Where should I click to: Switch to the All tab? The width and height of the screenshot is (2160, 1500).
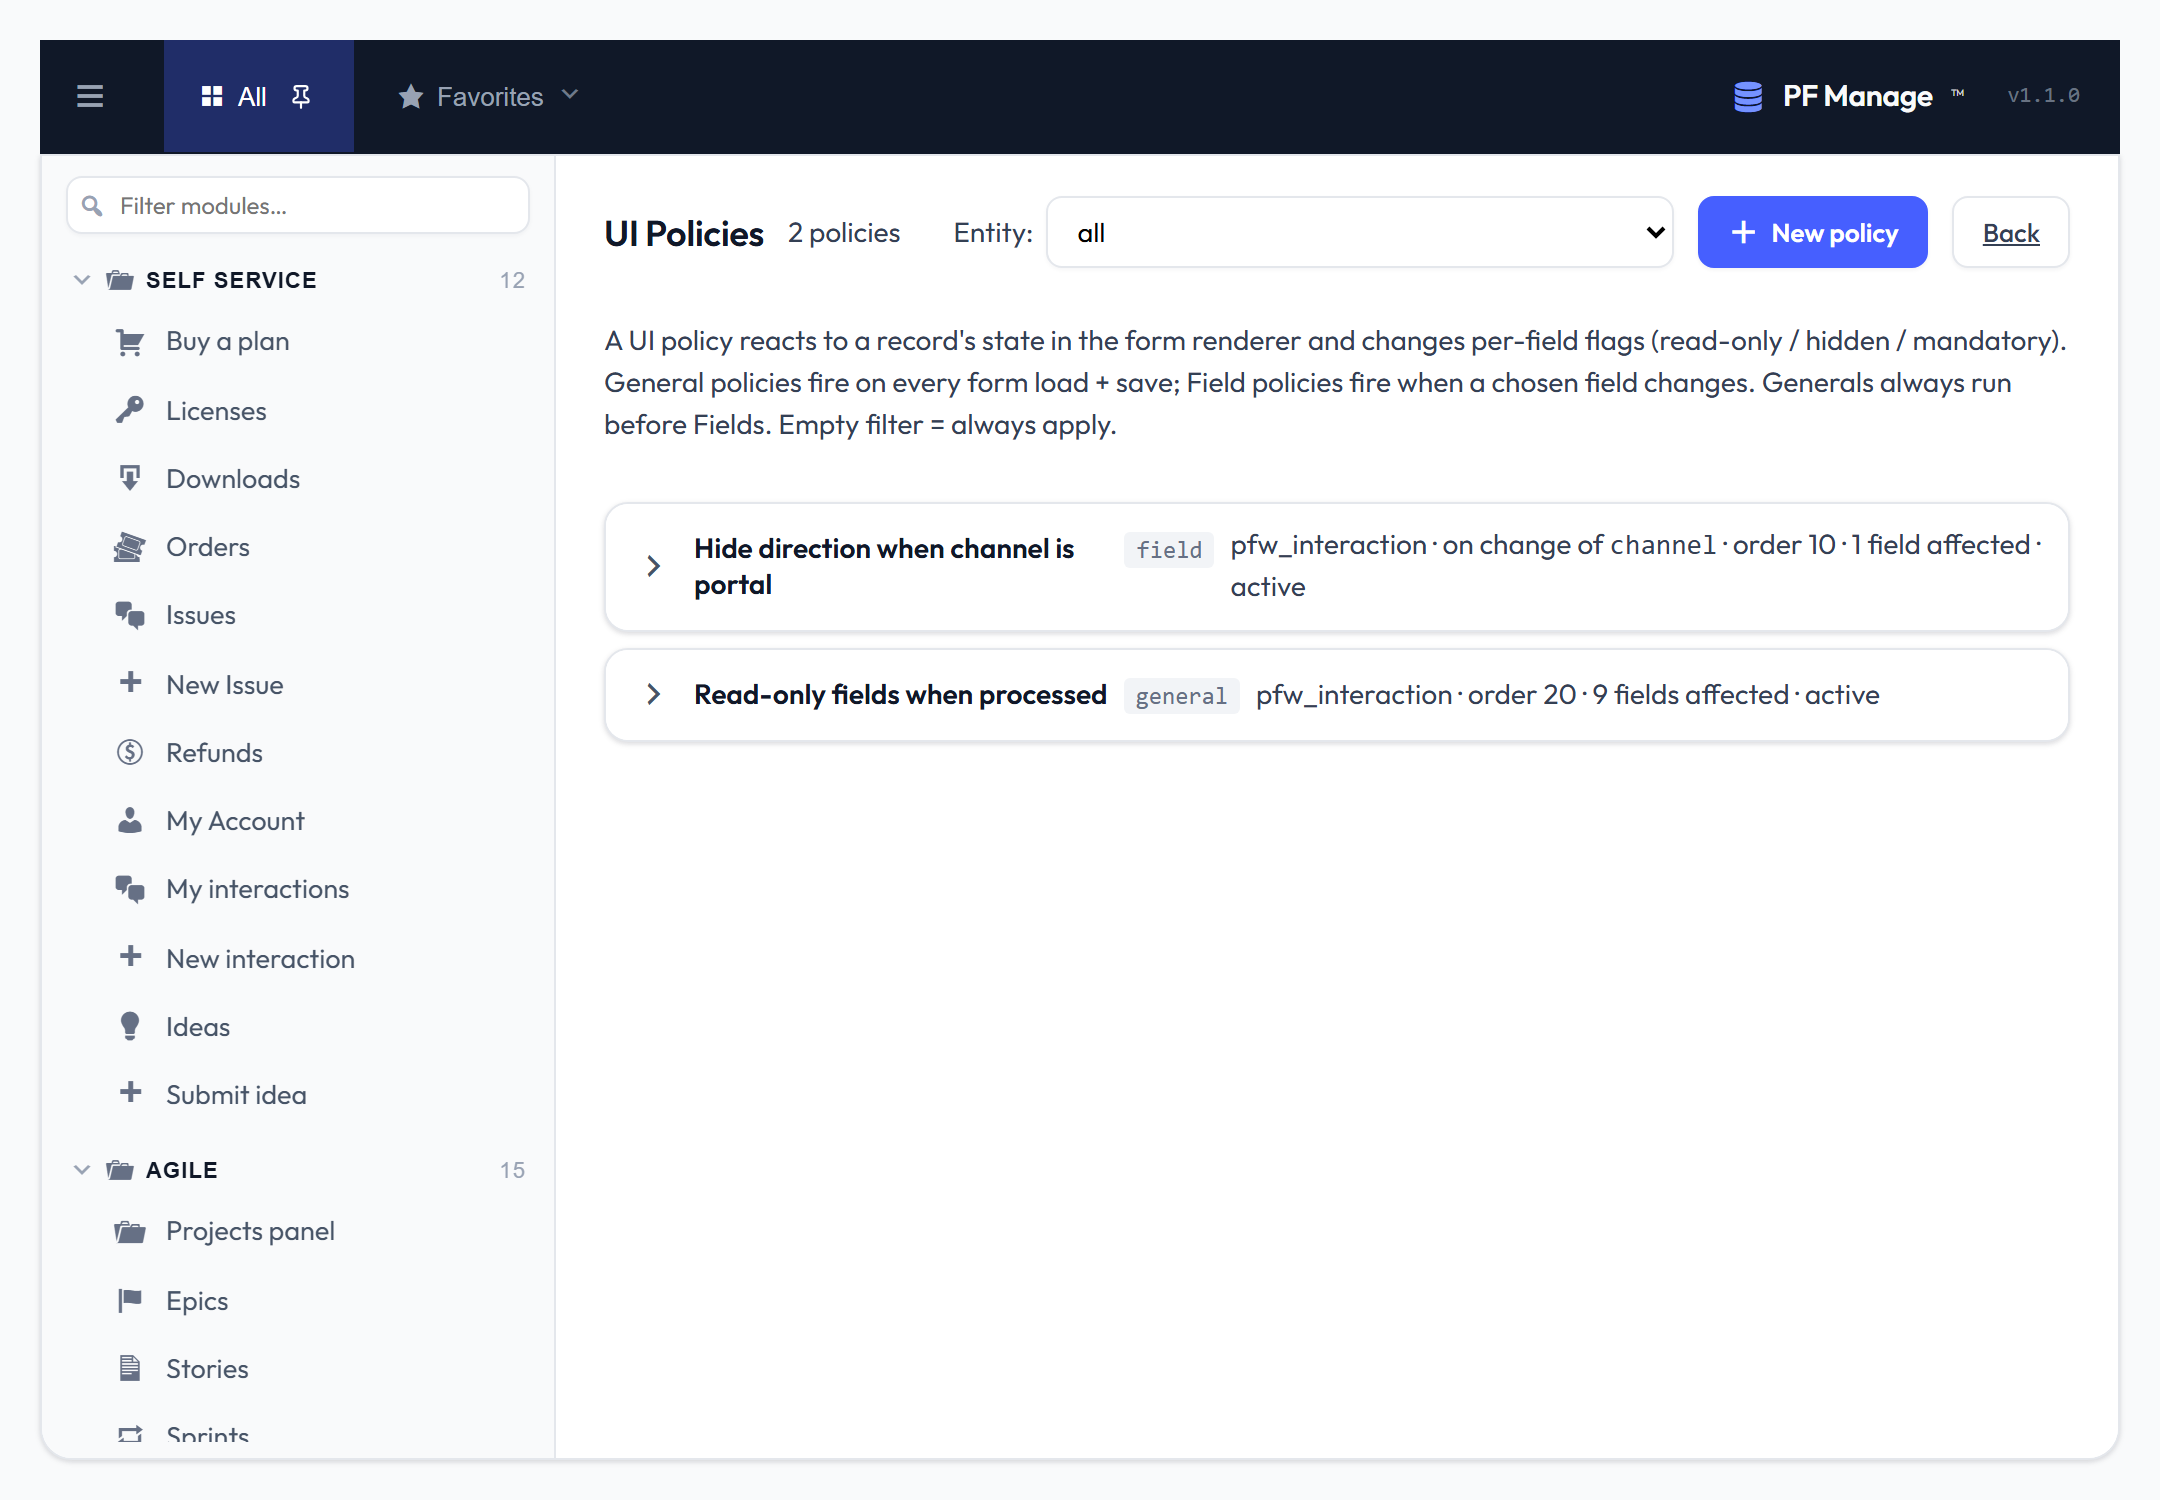[x=259, y=96]
